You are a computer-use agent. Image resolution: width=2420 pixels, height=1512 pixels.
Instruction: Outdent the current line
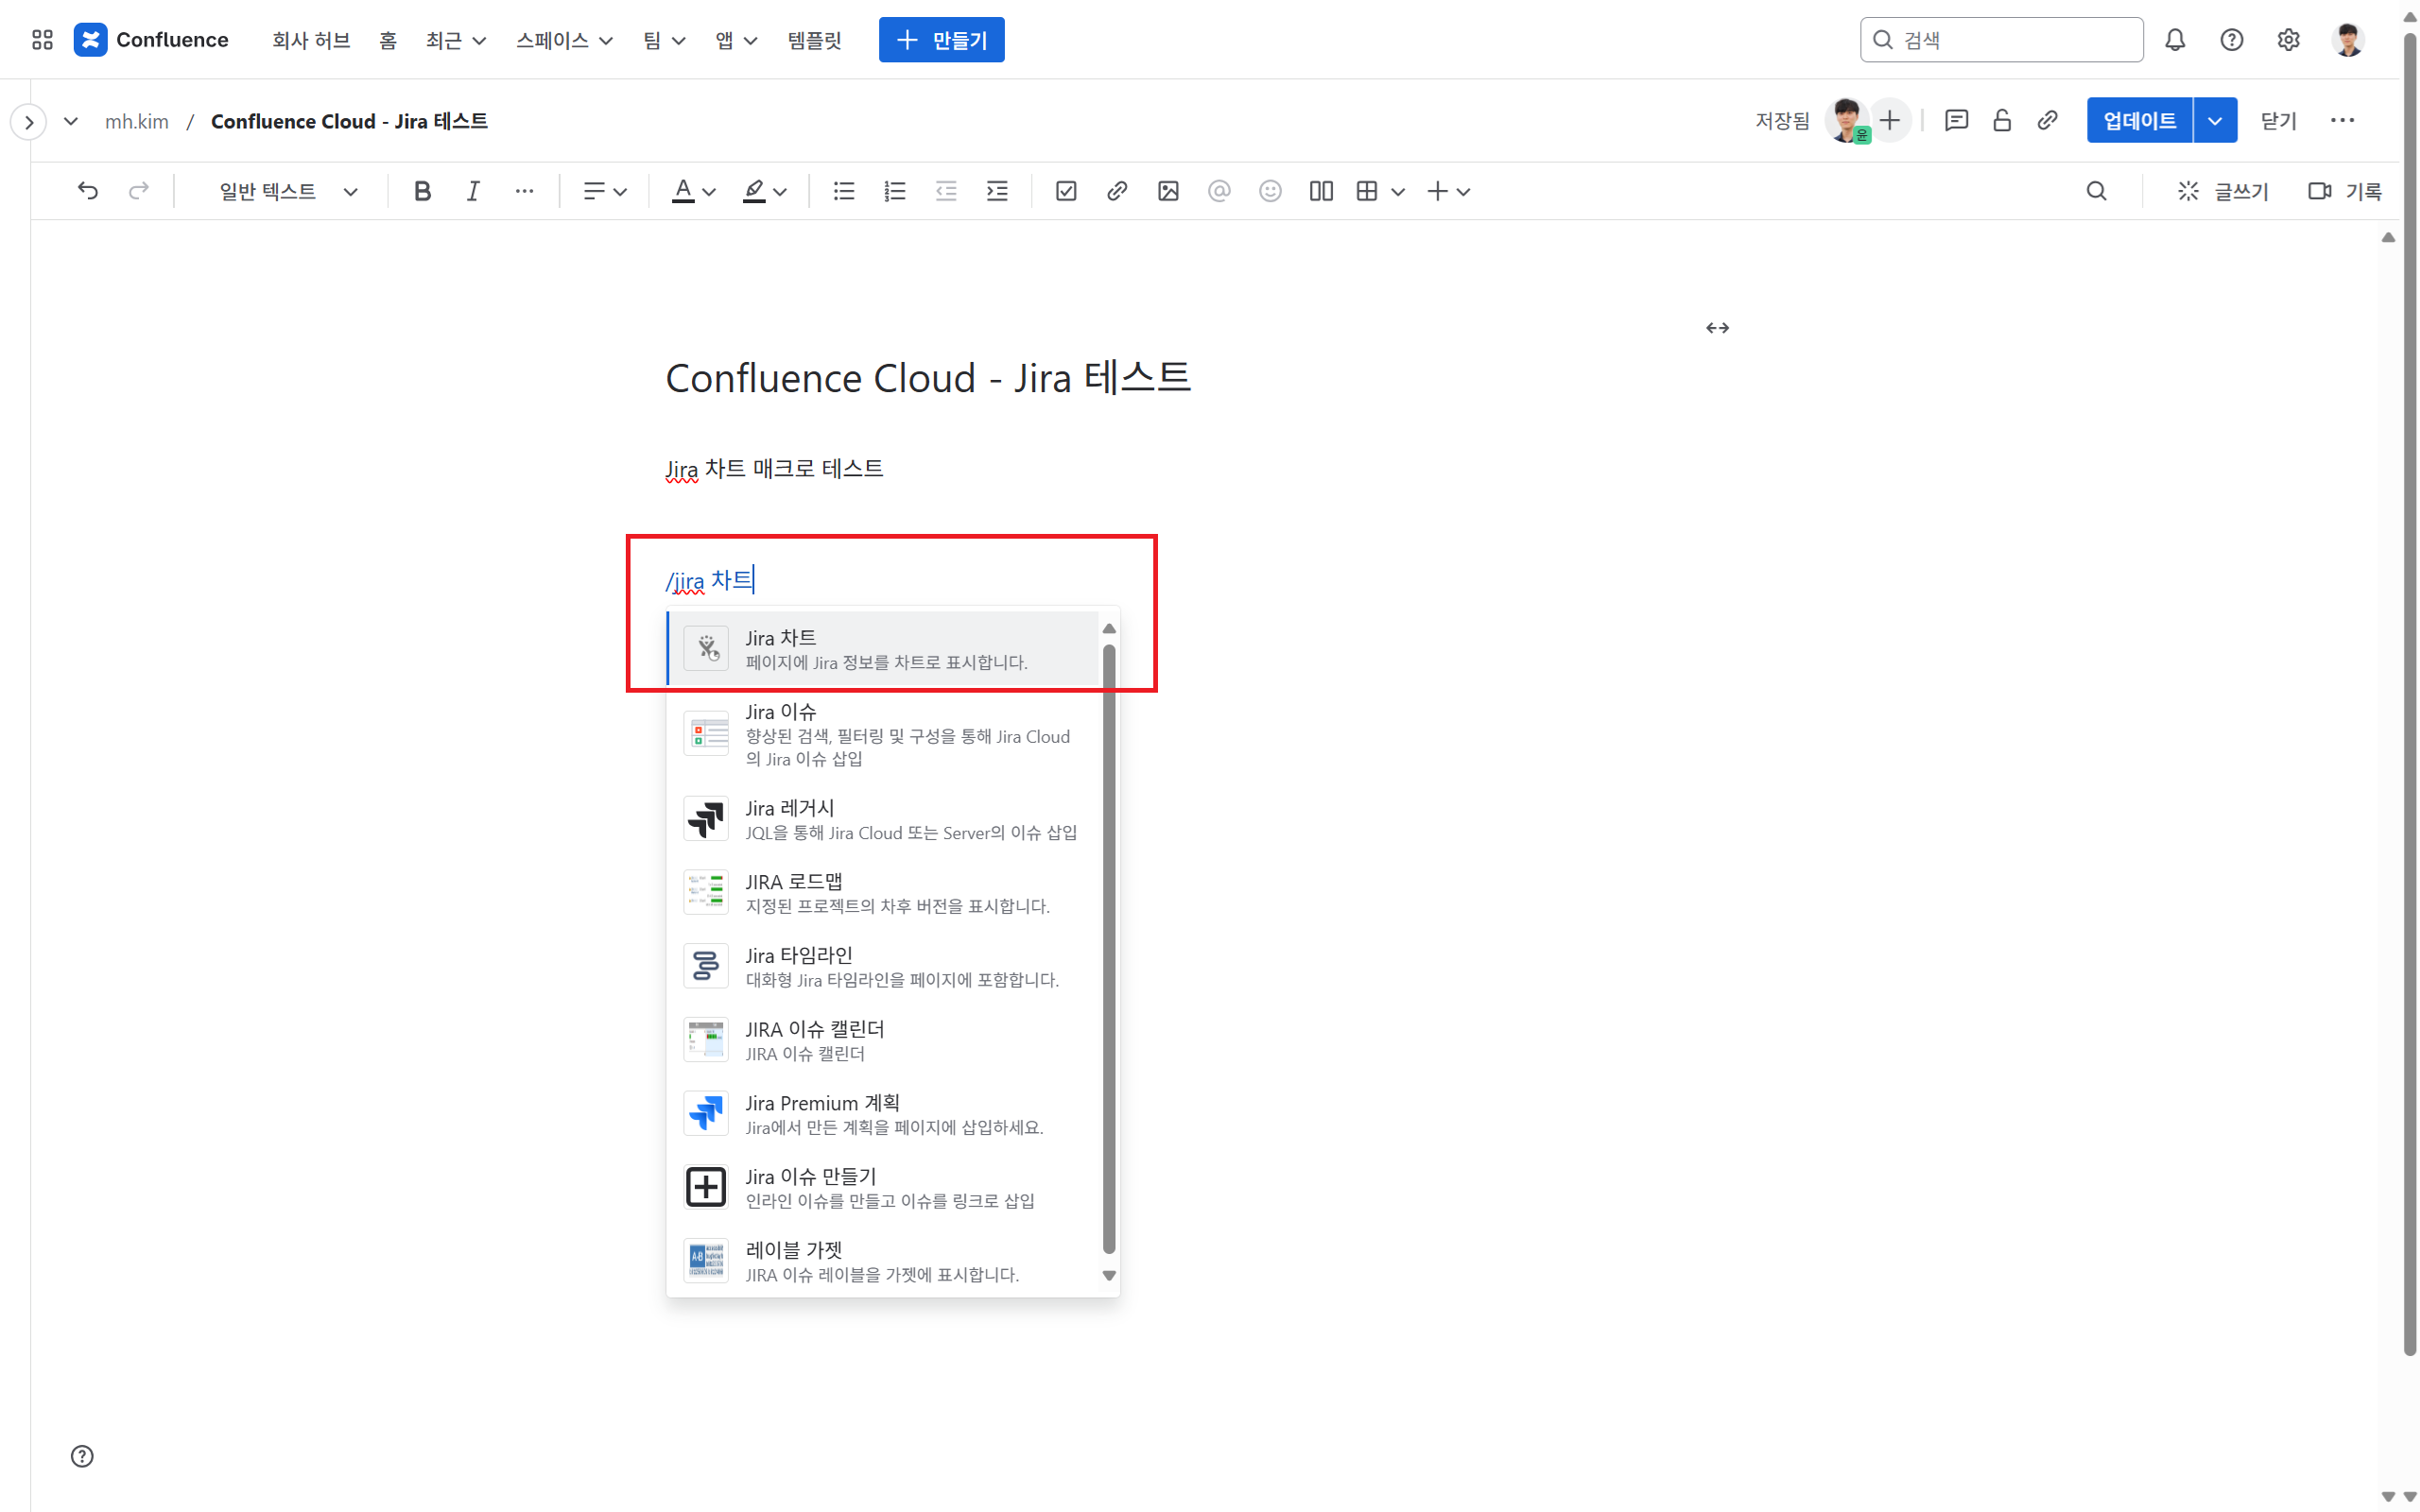[946, 191]
